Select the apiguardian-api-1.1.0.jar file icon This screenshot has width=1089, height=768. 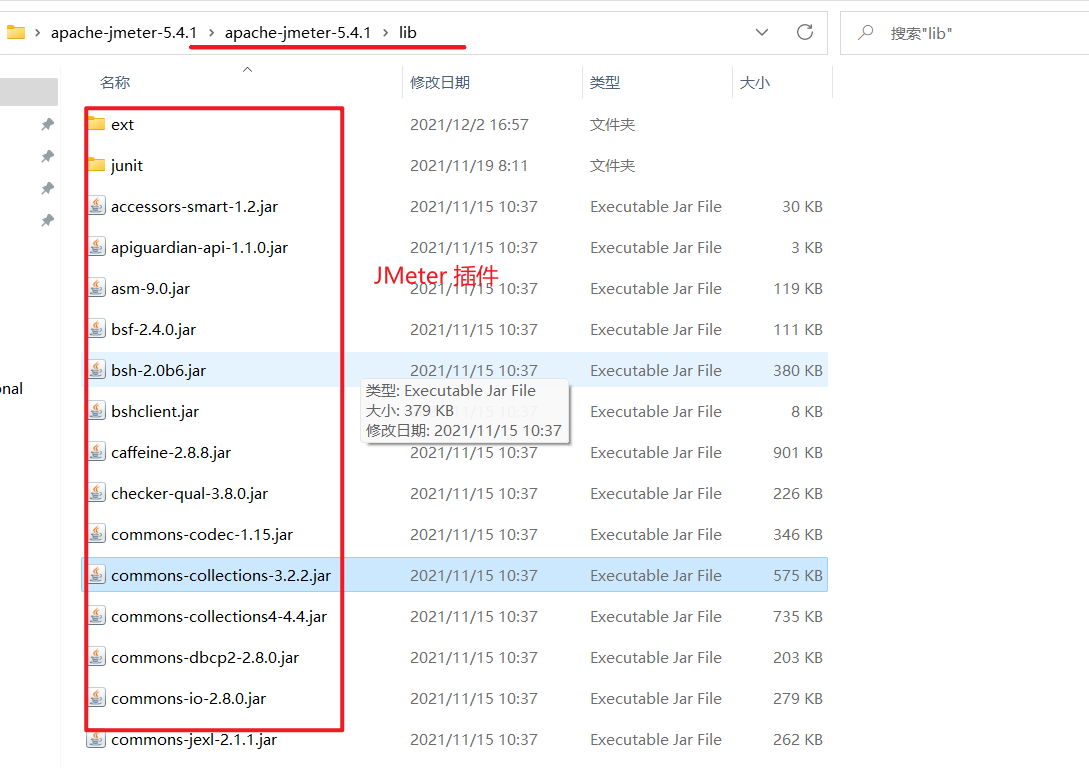click(x=97, y=247)
